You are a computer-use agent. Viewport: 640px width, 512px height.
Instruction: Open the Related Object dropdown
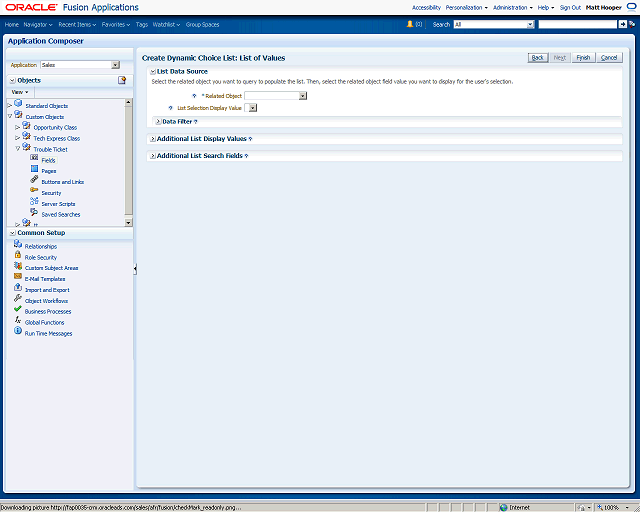pyautogui.click(x=302, y=96)
